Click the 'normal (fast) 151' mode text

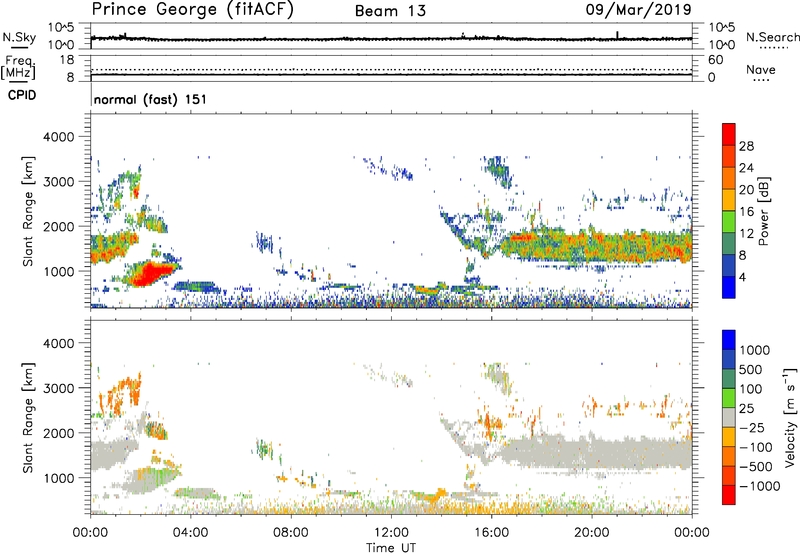(x=151, y=99)
